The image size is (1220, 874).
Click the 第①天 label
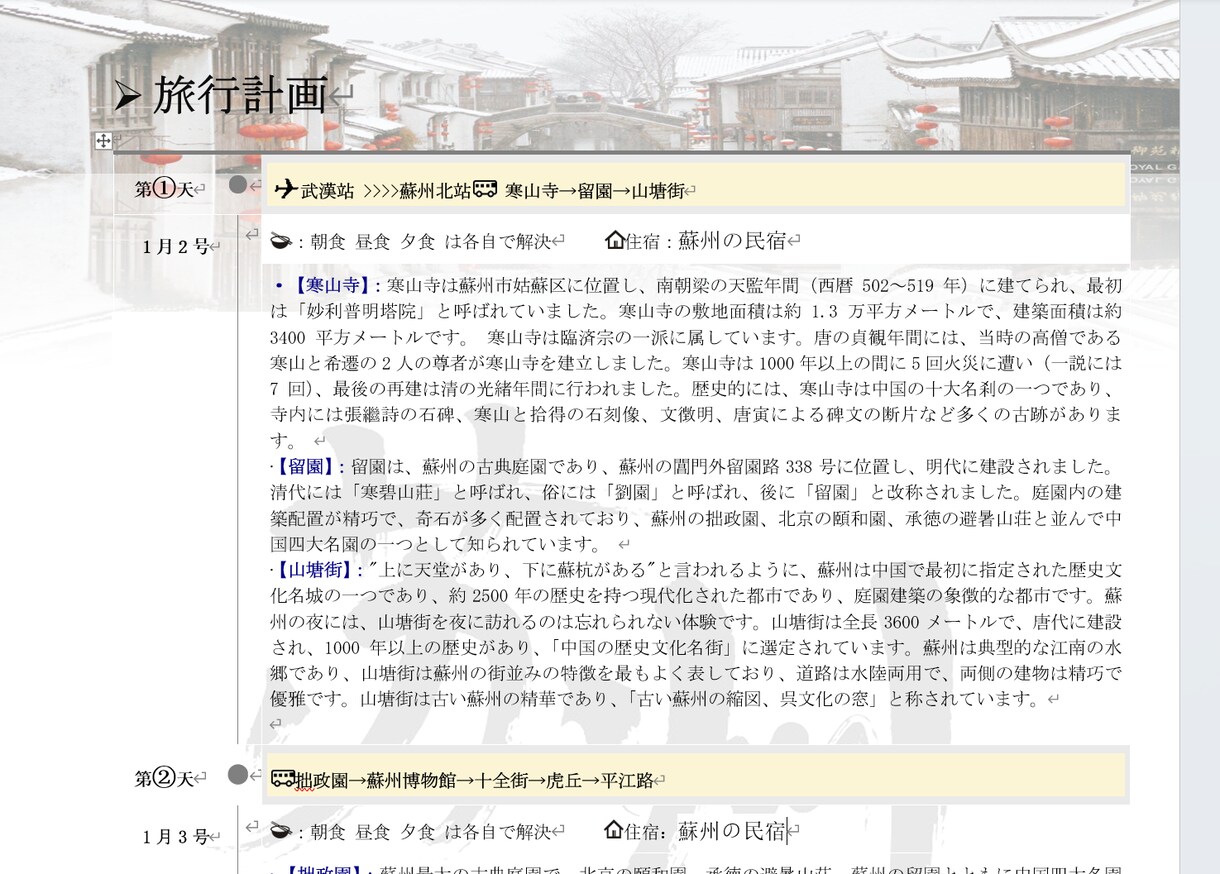164,189
